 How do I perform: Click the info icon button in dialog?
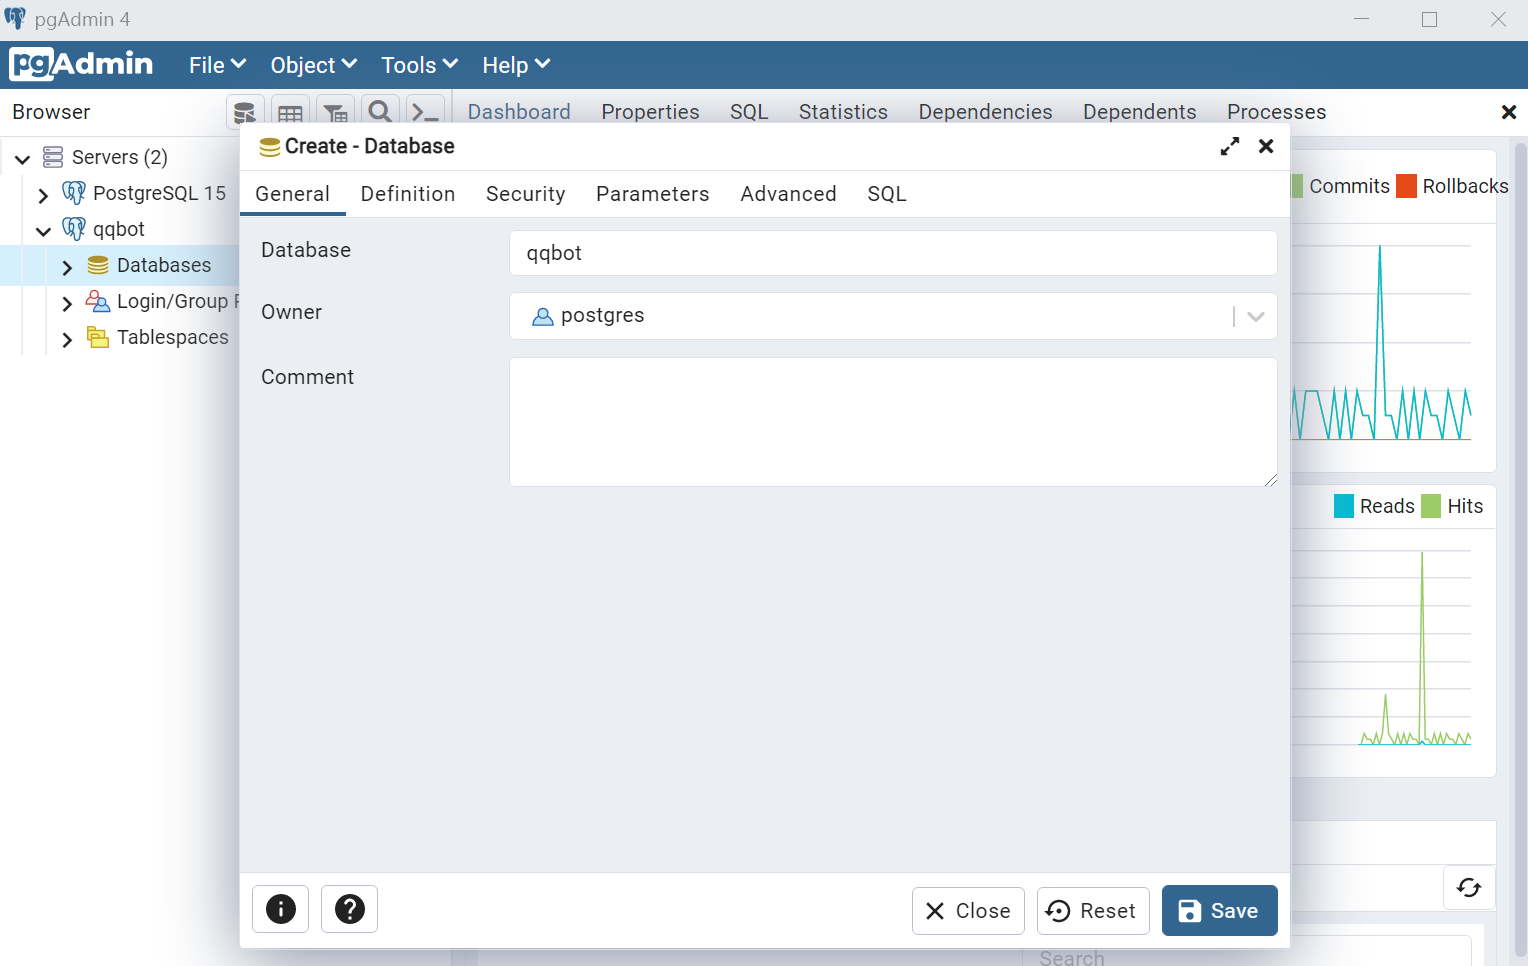[281, 909]
